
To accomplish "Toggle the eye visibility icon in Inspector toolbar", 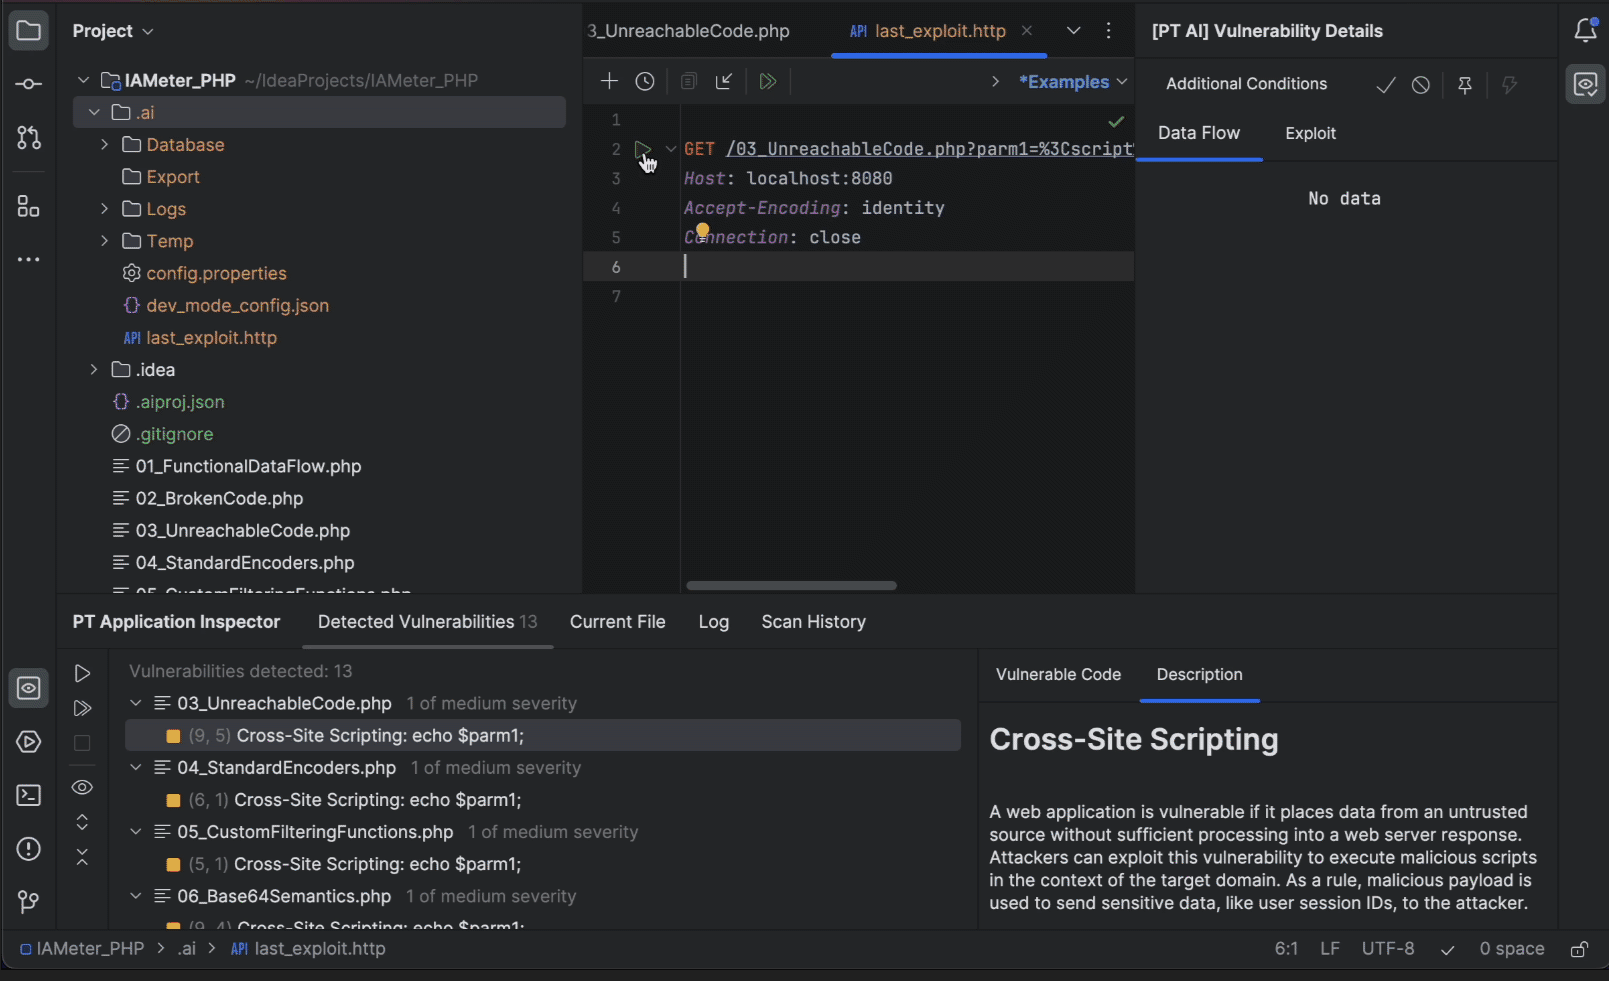I will (82, 788).
